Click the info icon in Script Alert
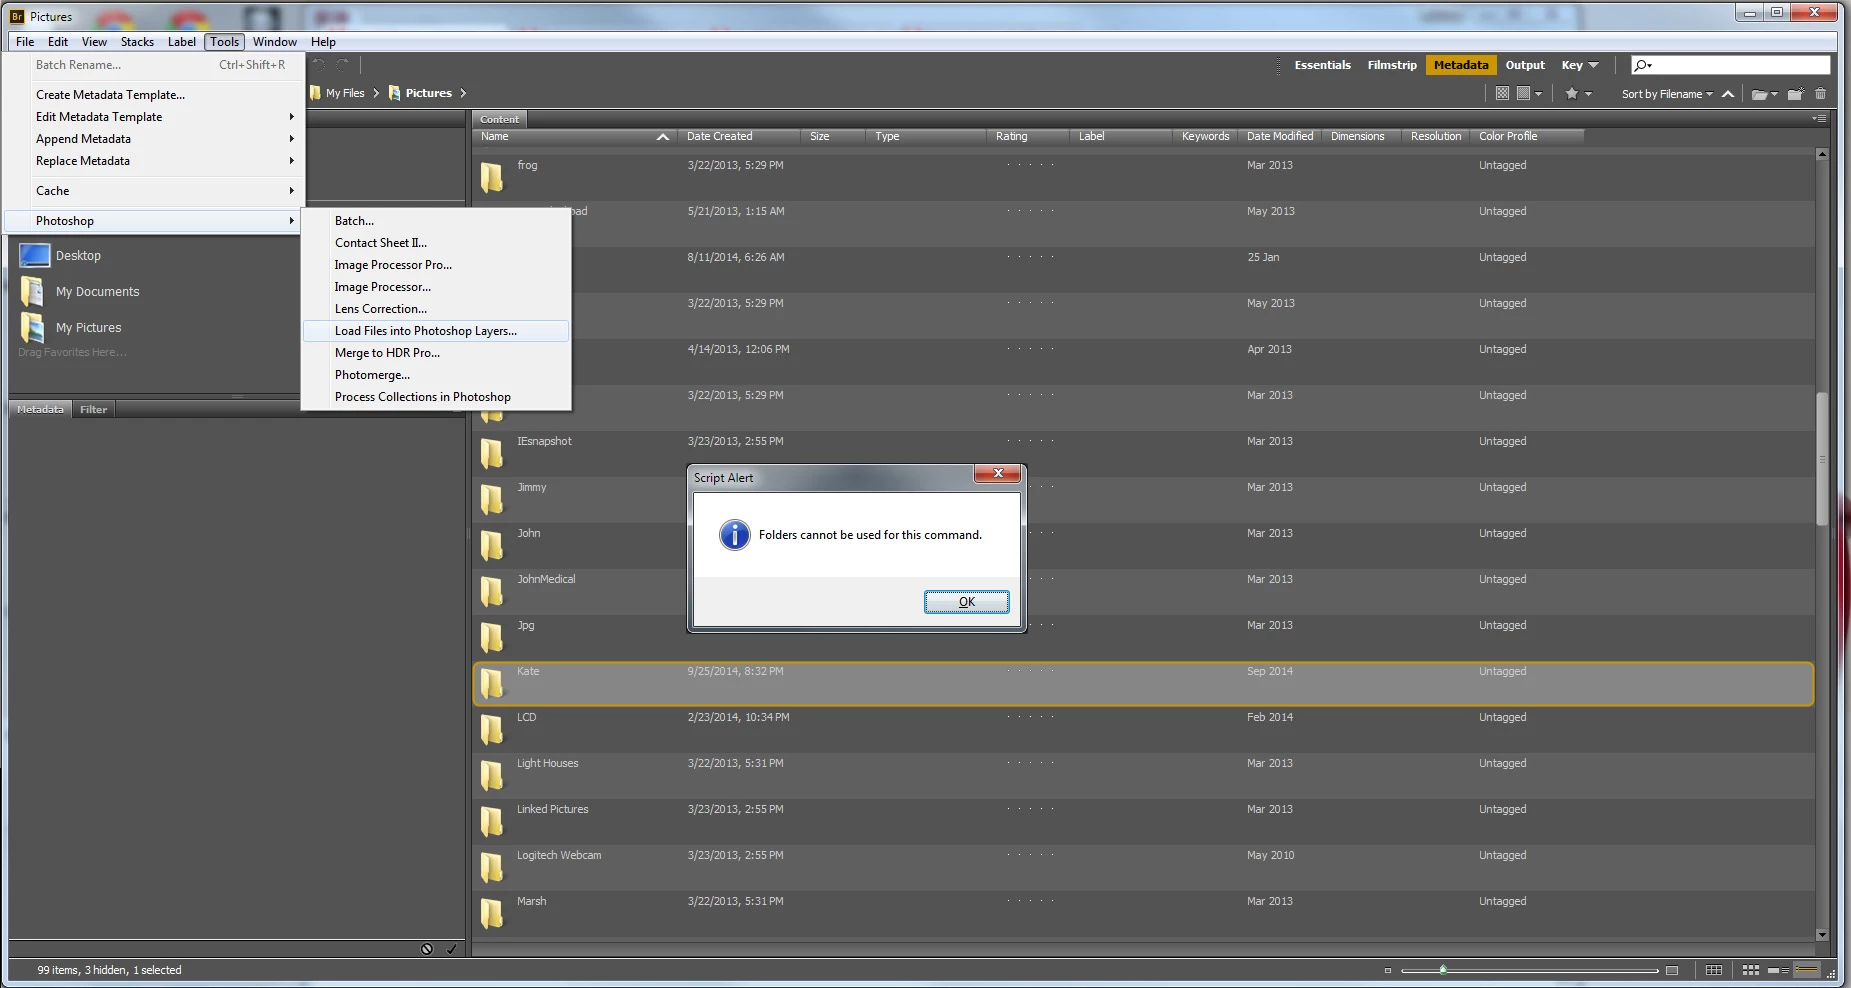This screenshot has height=988, width=1851. [734, 535]
